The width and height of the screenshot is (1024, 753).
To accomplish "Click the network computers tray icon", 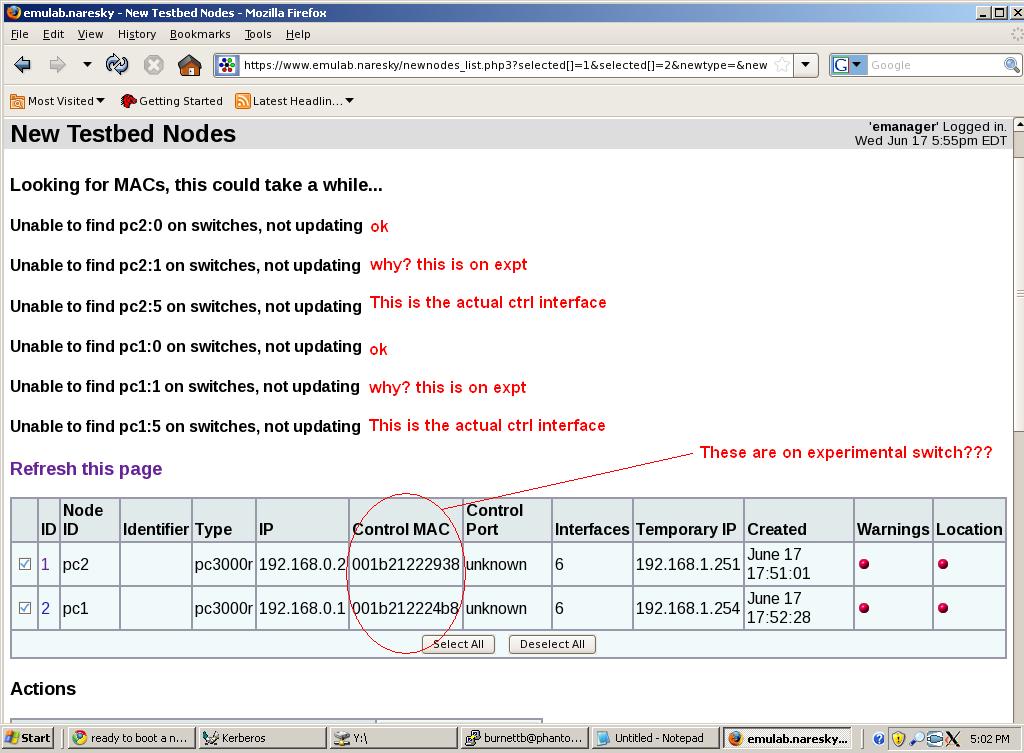I will [x=935, y=739].
